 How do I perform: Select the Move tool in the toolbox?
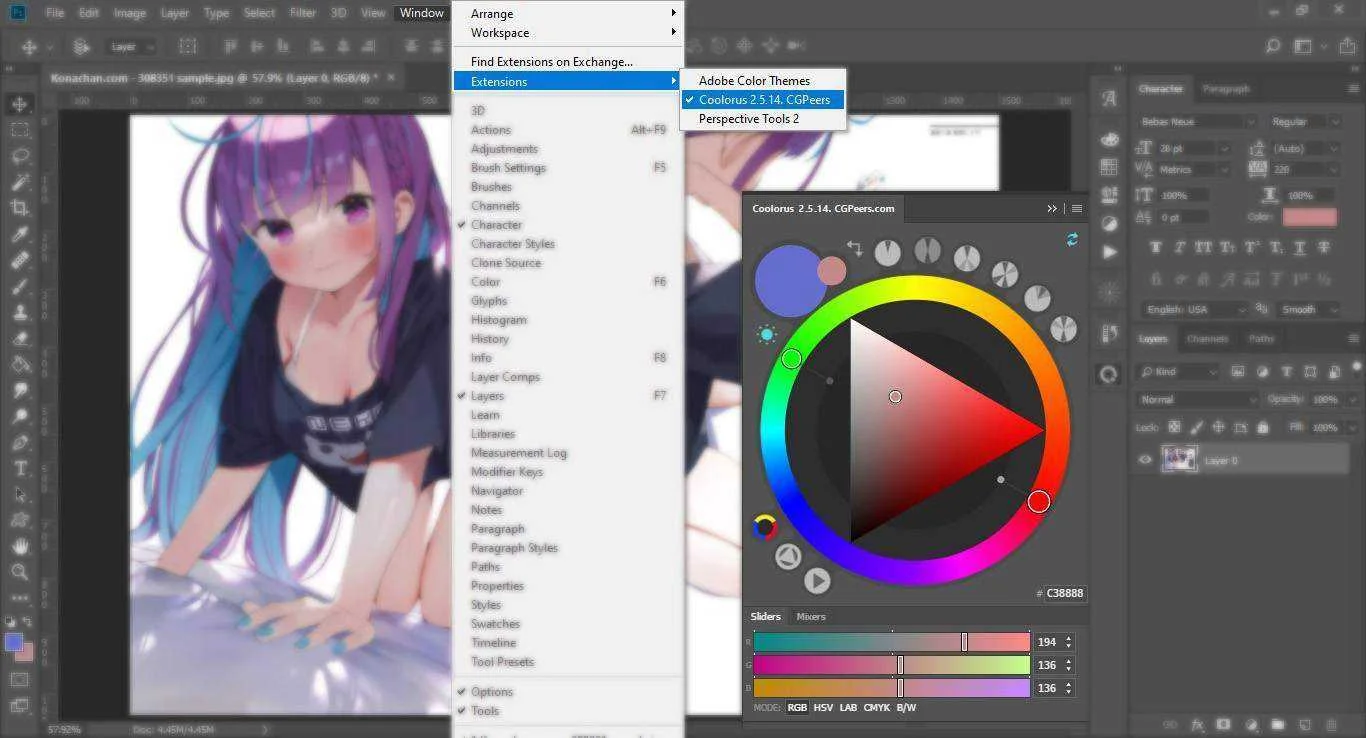pyautogui.click(x=19, y=104)
